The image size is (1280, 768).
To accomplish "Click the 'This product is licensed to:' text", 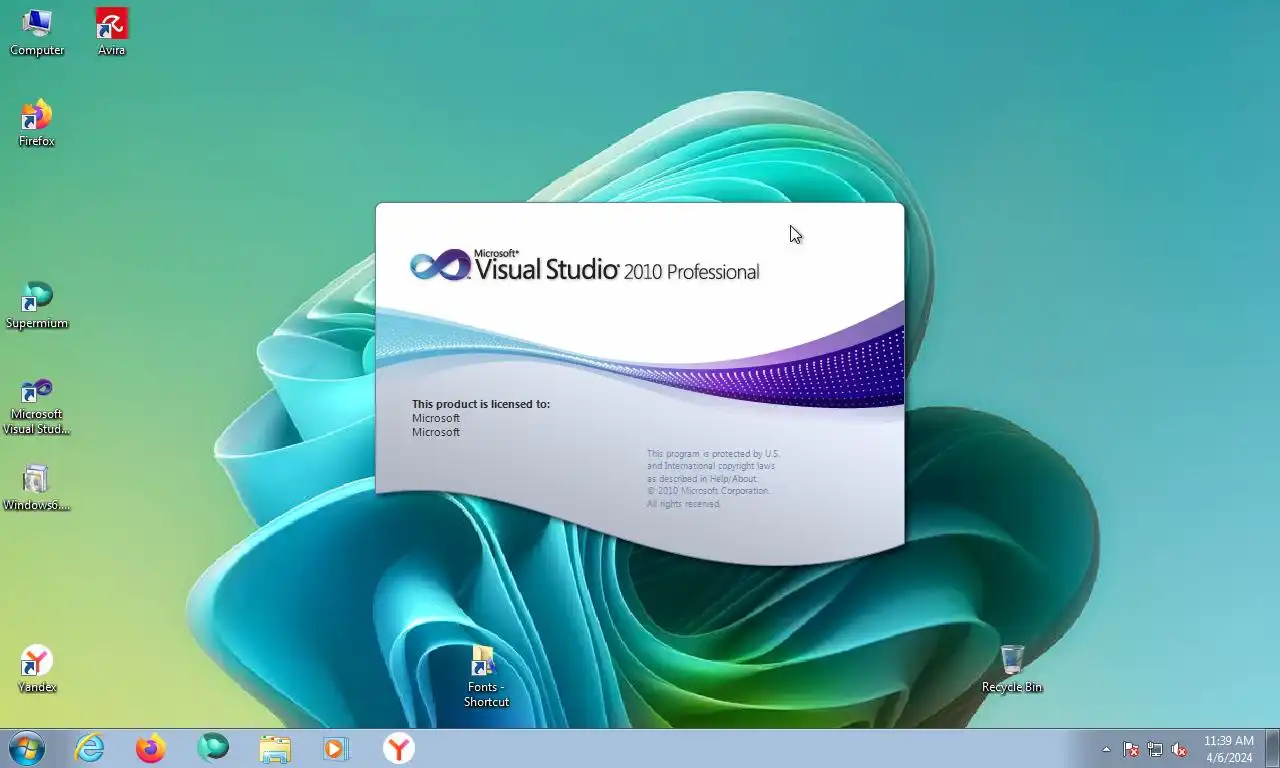I will [x=481, y=404].
